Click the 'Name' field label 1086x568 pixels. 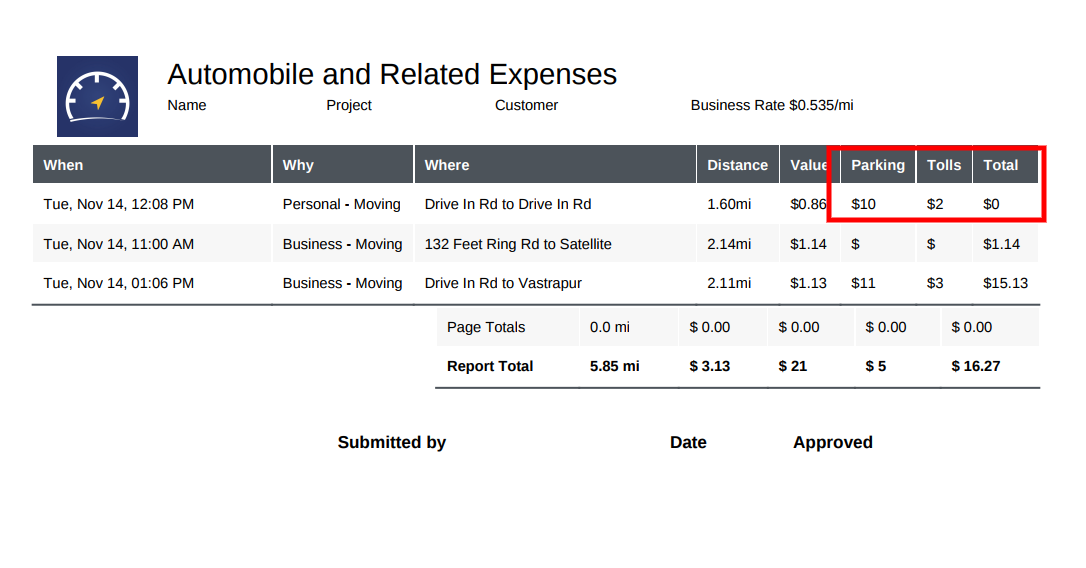[187, 105]
